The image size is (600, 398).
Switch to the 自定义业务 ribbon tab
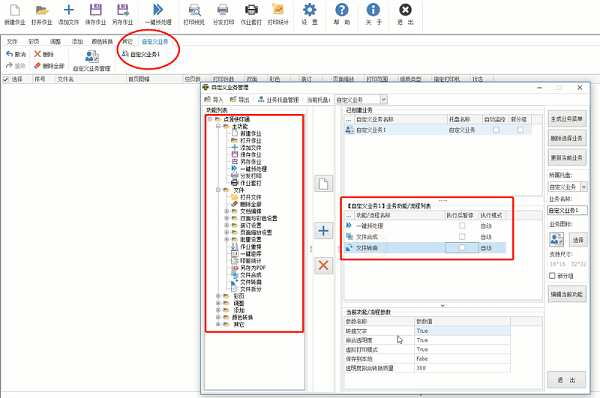point(155,41)
